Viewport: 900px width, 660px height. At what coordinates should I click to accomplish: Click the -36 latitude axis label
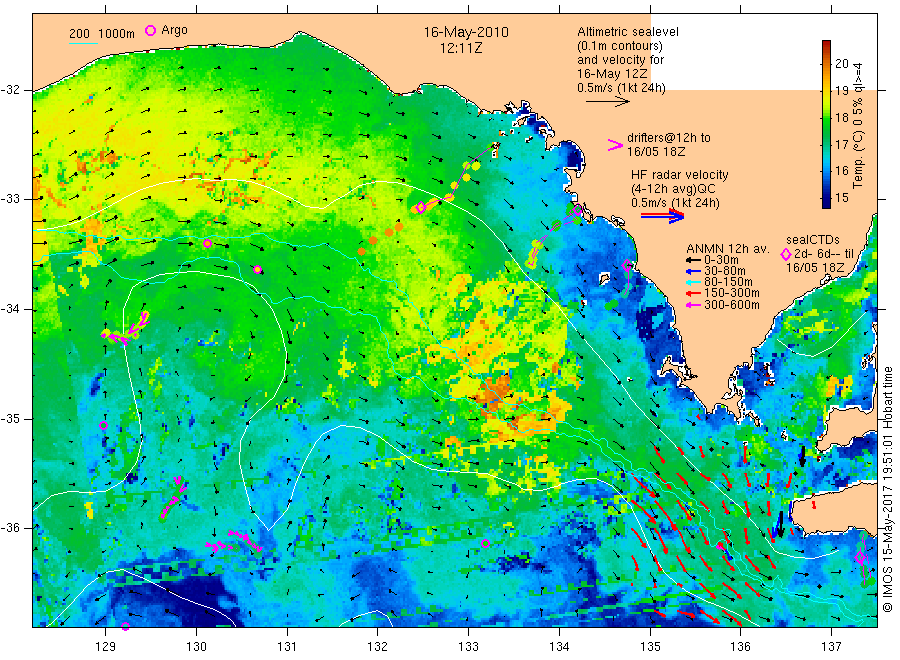pyautogui.click(x=10, y=528)
